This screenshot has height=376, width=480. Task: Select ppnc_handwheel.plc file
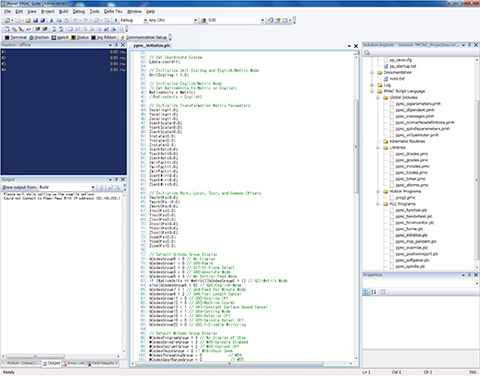pos(413,216)
